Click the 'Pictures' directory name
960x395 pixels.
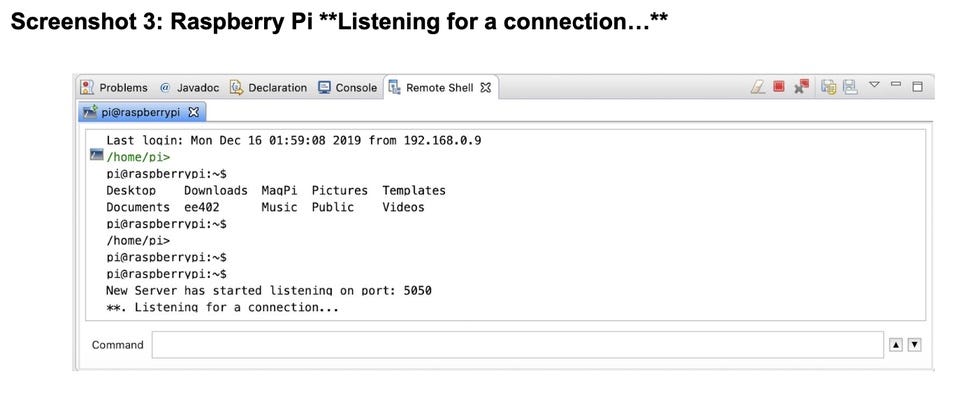coord(340,190)
